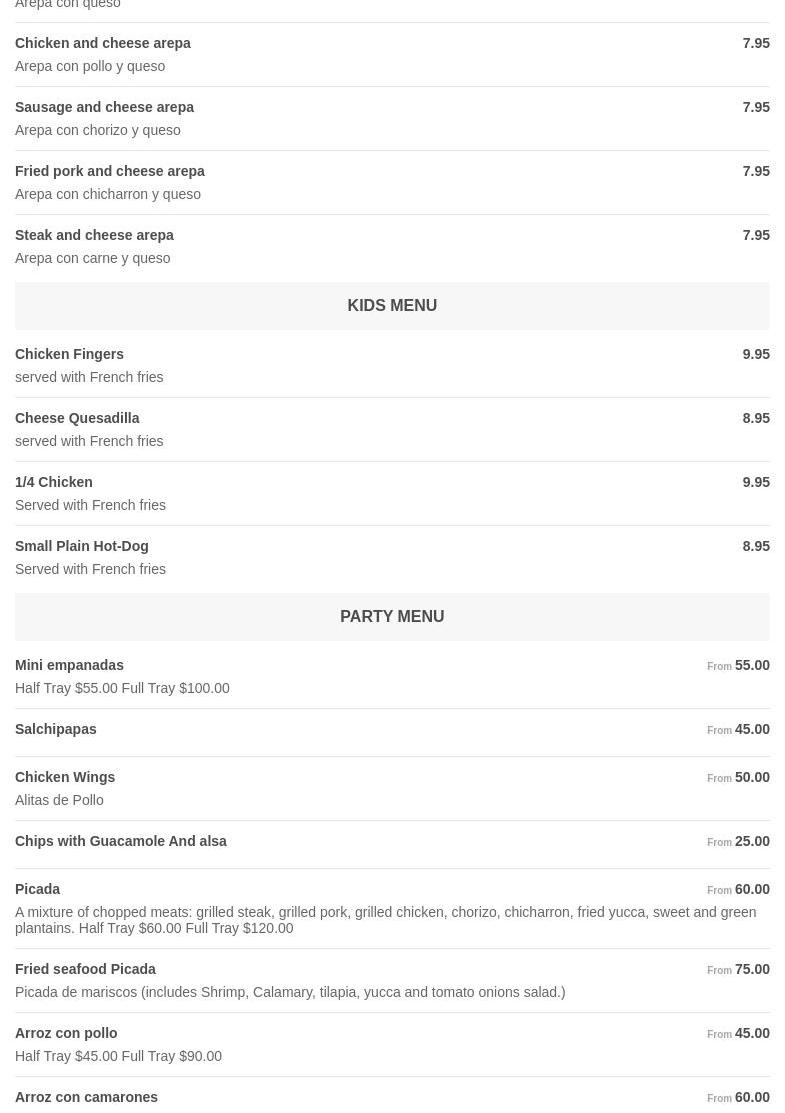Open Chips with Guacamole And alsa
Viewport: 785px width, 1113px height.
(121, 842)
